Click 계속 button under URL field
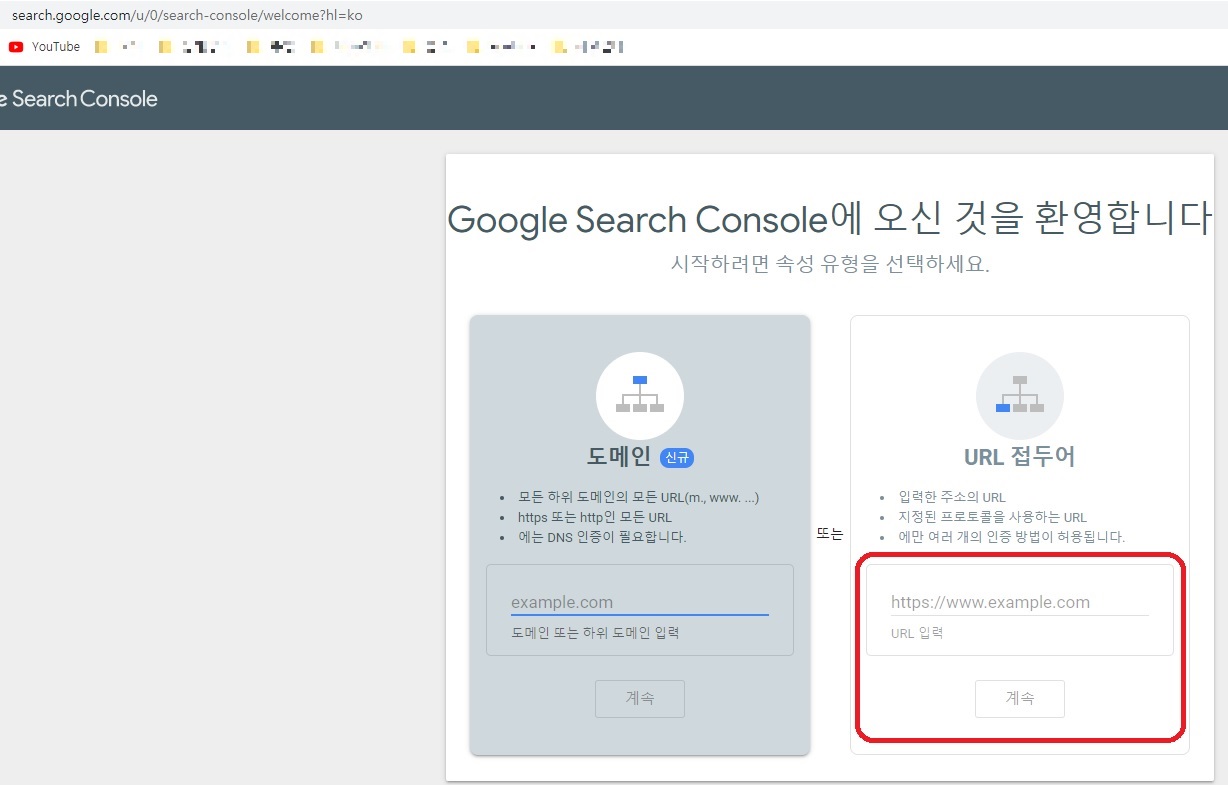Image resolution: width=1228 pixels, height=785 pixels. pyautogui.click(x=1020, y=698)
